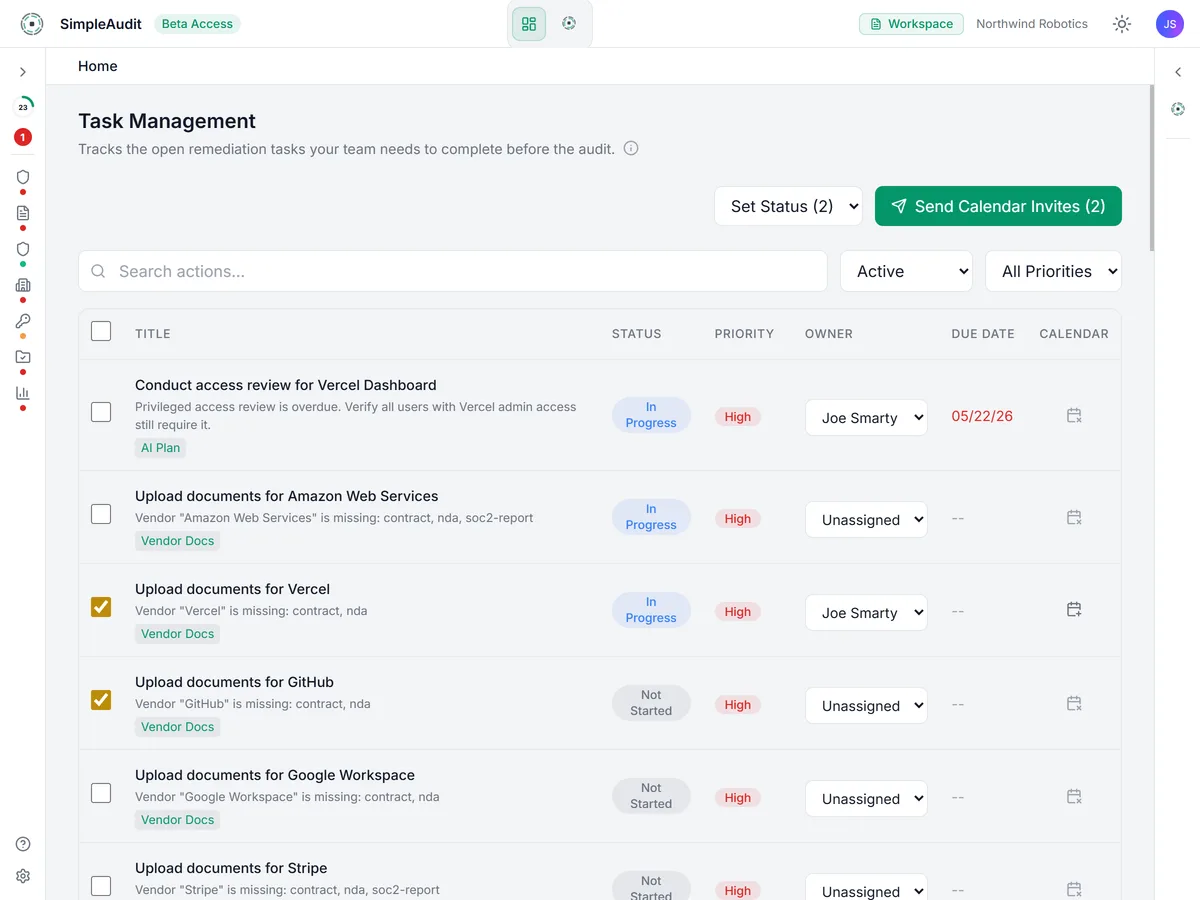Toggle the select-all checkbox in header

(101, 331)
